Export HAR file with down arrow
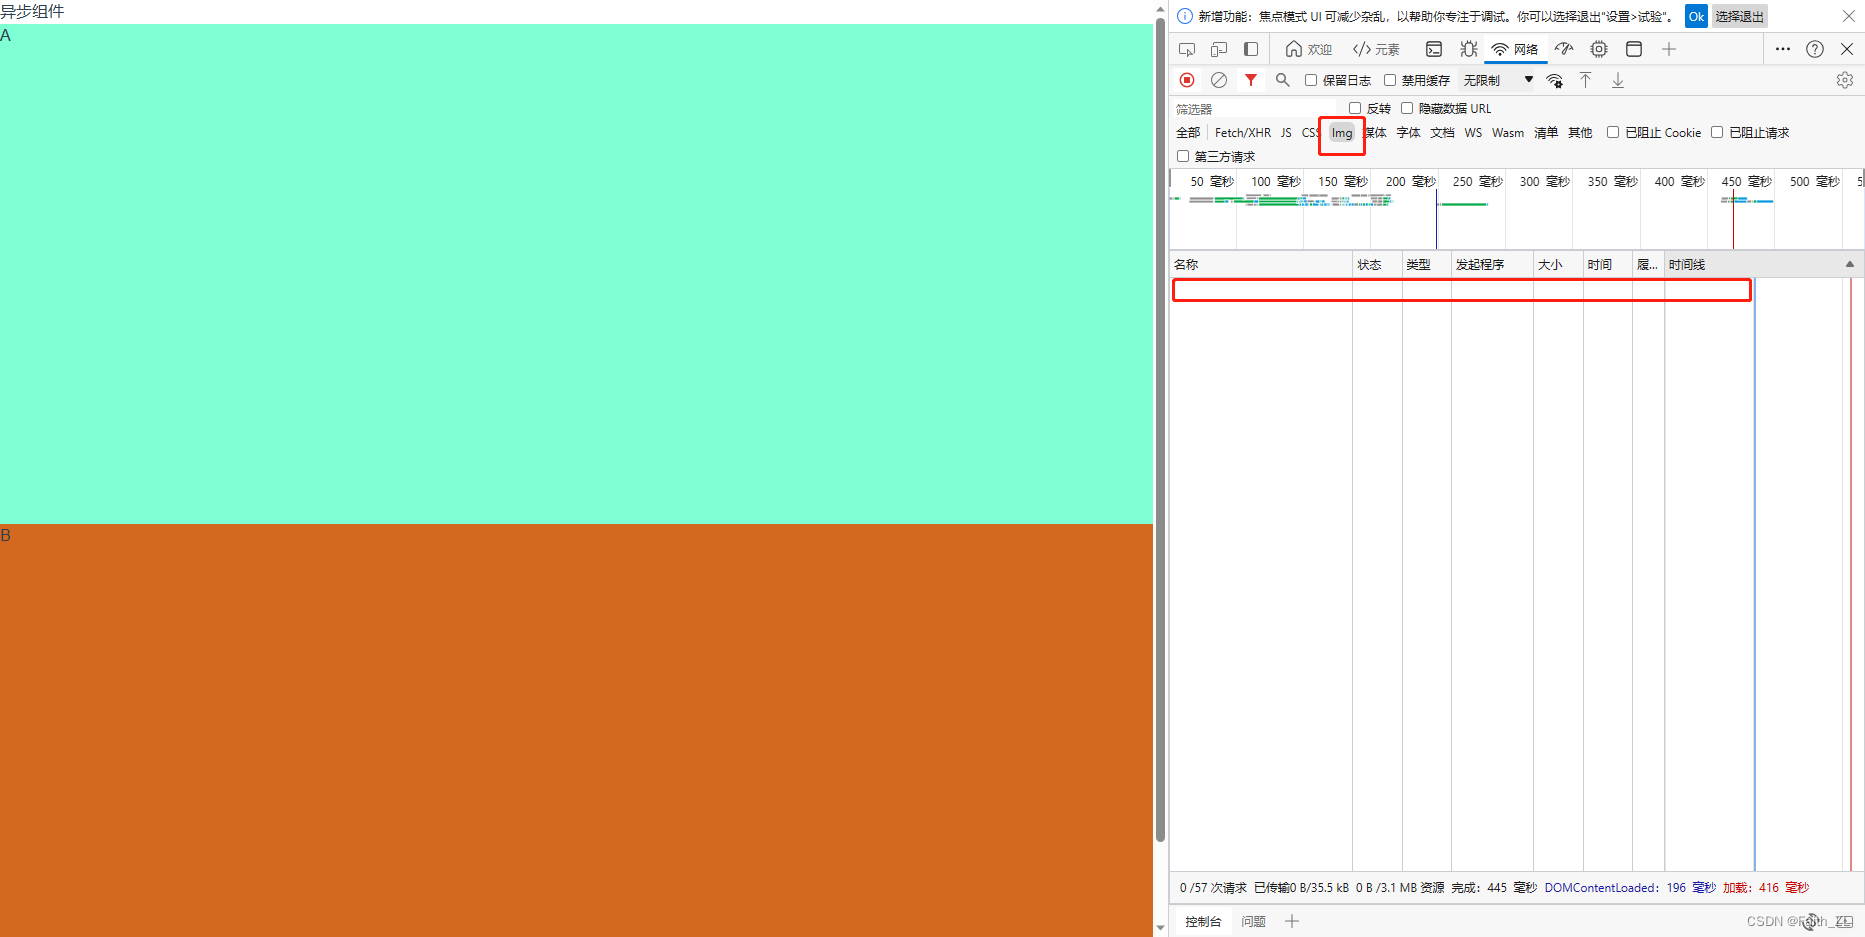 (x=1617, y=80)
